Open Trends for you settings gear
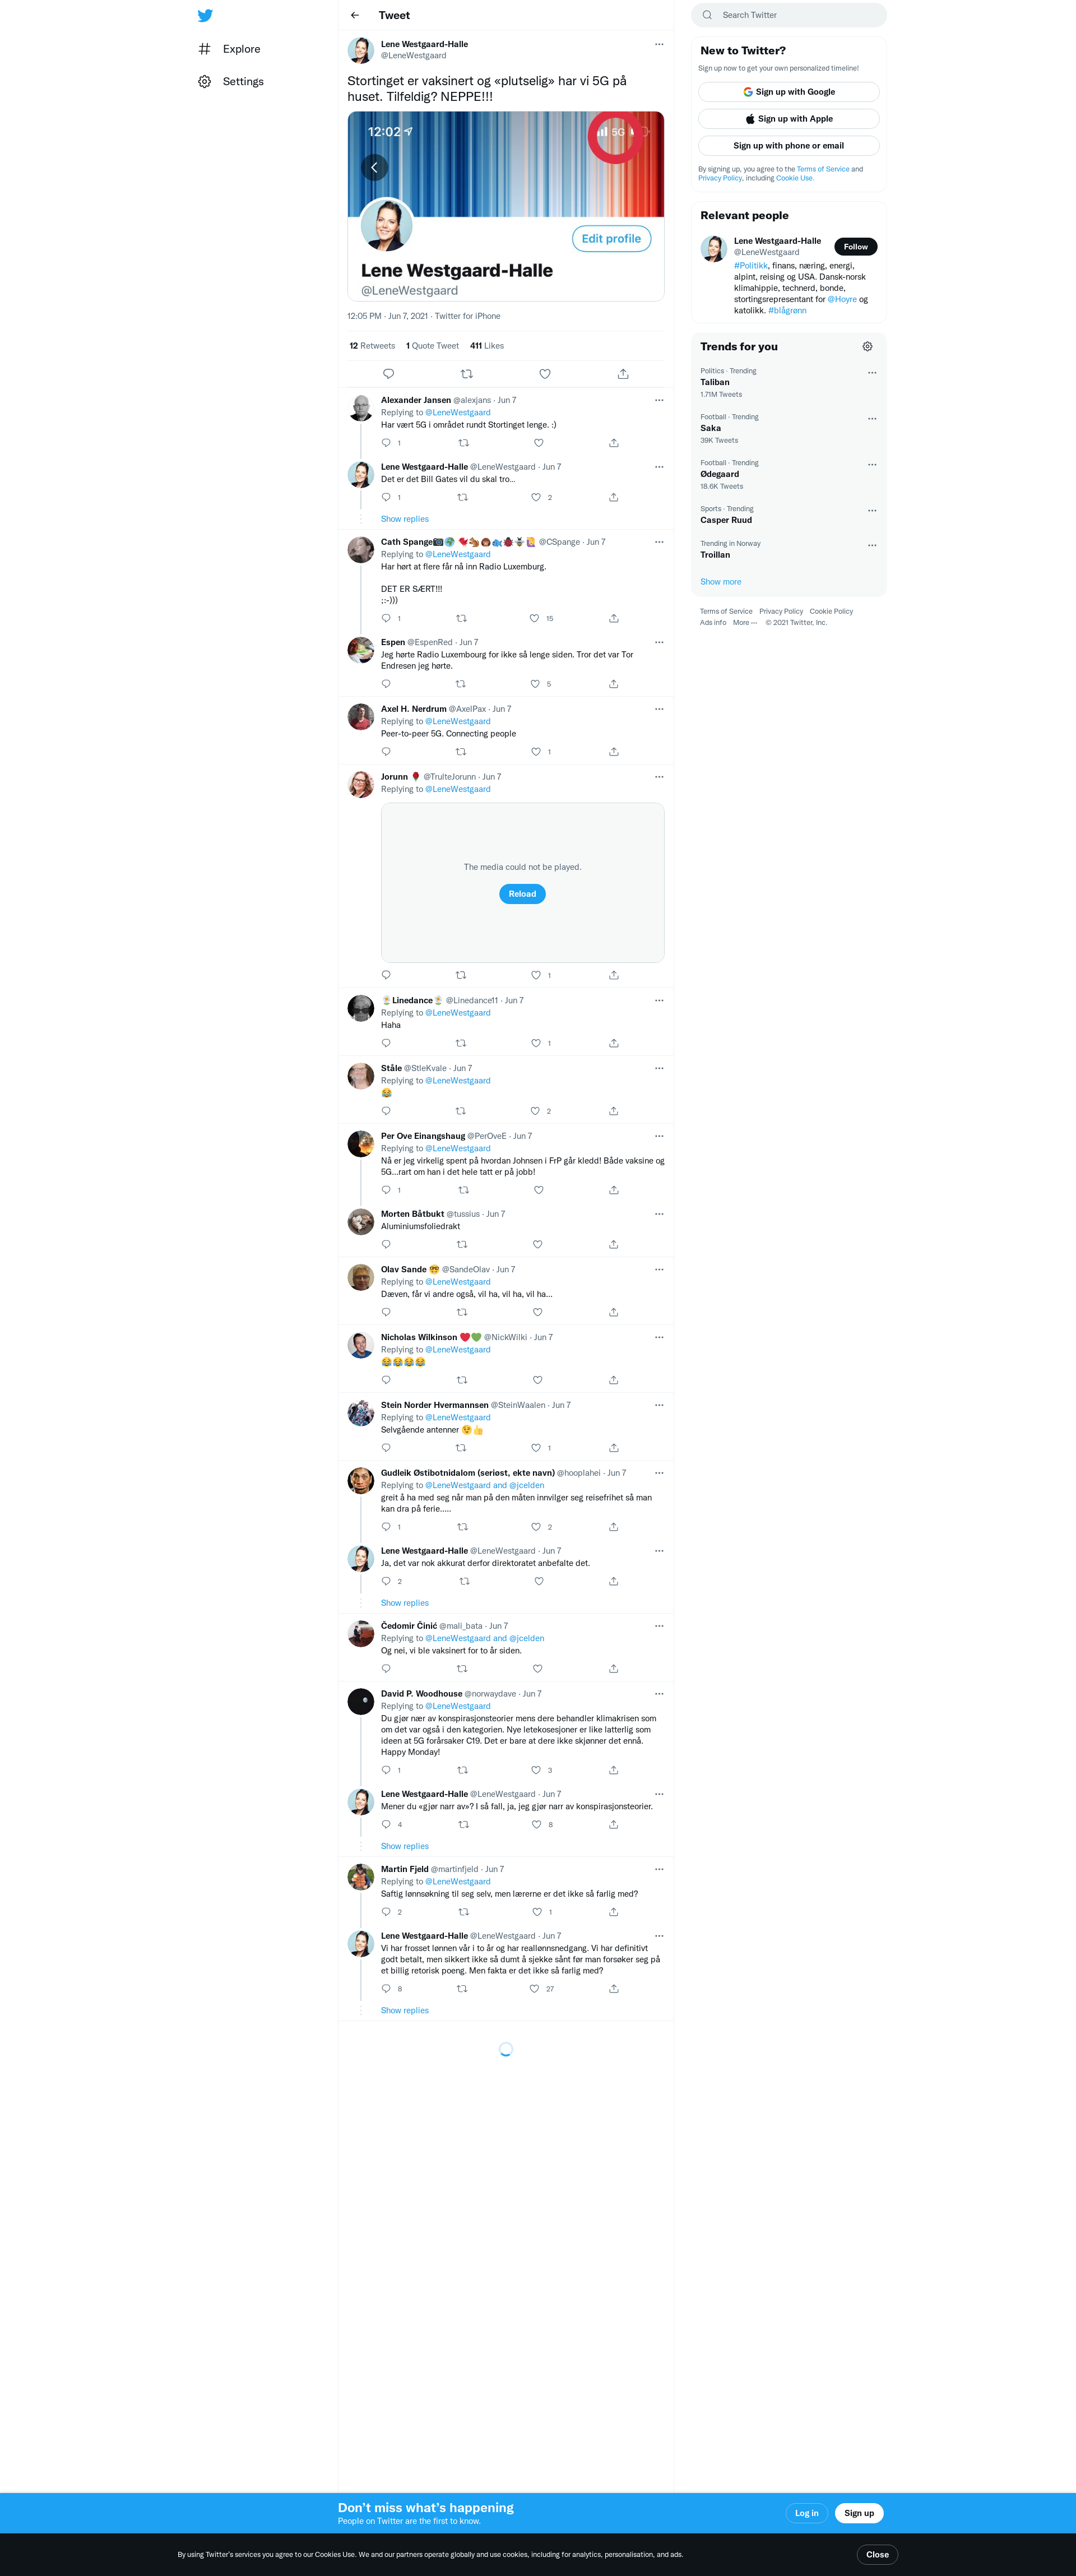This screenshot has height=2576, width=1076. click(867, 346)
